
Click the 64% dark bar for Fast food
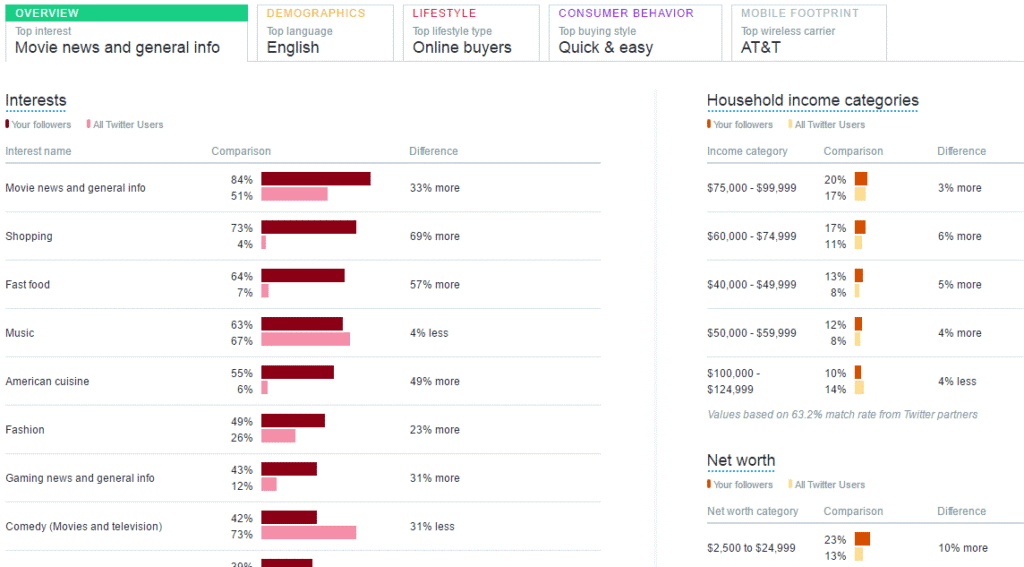point(302,275)
